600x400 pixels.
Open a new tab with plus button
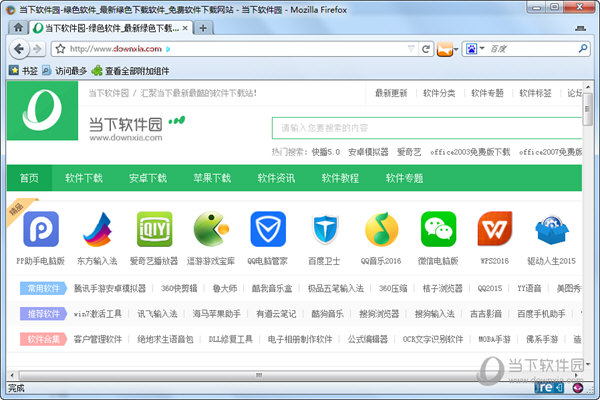pyautogui.click(x=203, y=28)
